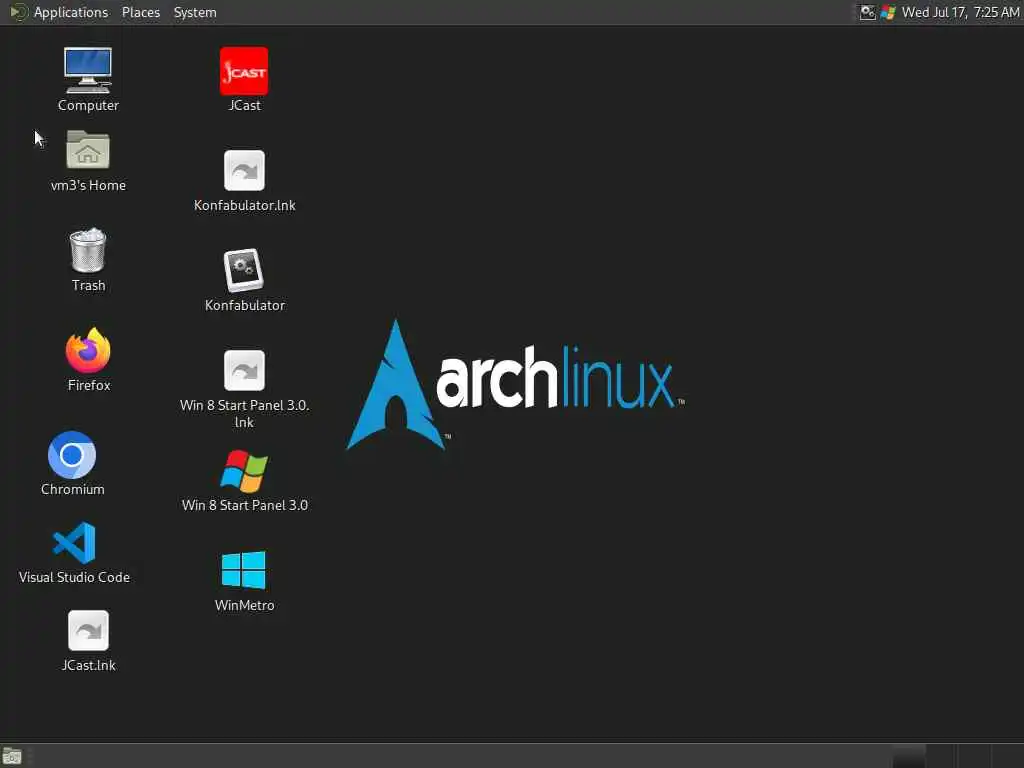Click the 'Konfabulator.lnk' label text

244,205
